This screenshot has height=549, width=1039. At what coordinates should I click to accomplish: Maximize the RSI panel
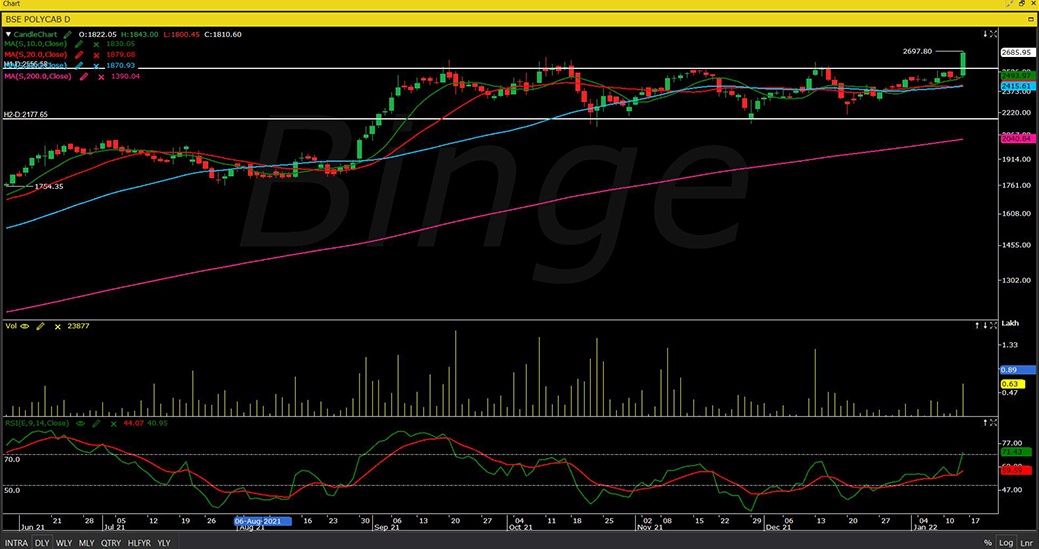993,422
